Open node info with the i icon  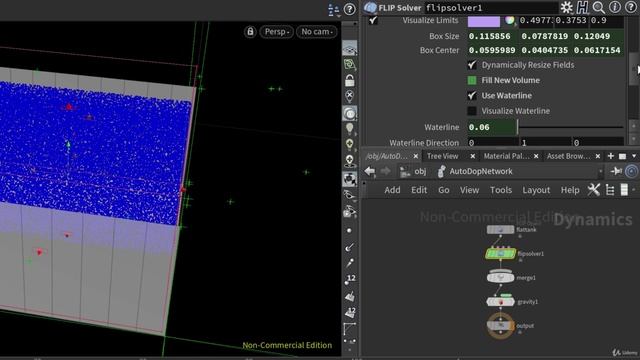click(615, 7)
